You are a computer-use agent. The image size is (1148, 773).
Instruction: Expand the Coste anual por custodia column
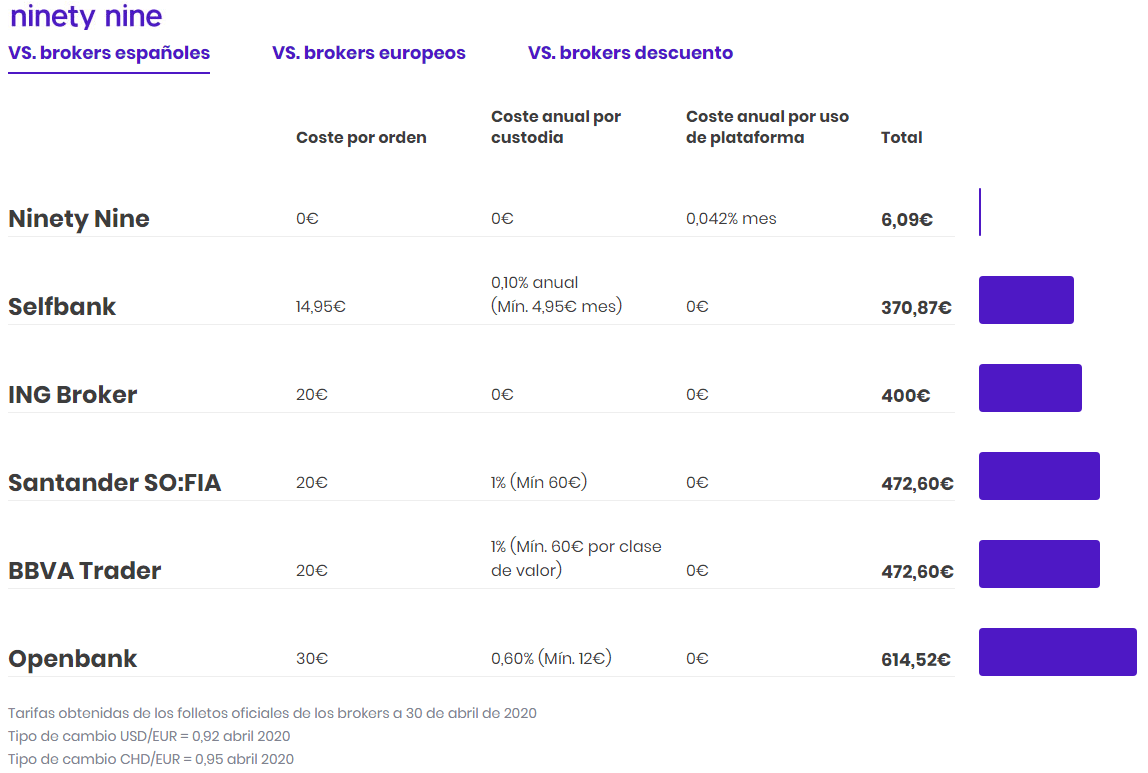[x=555, y=126]
